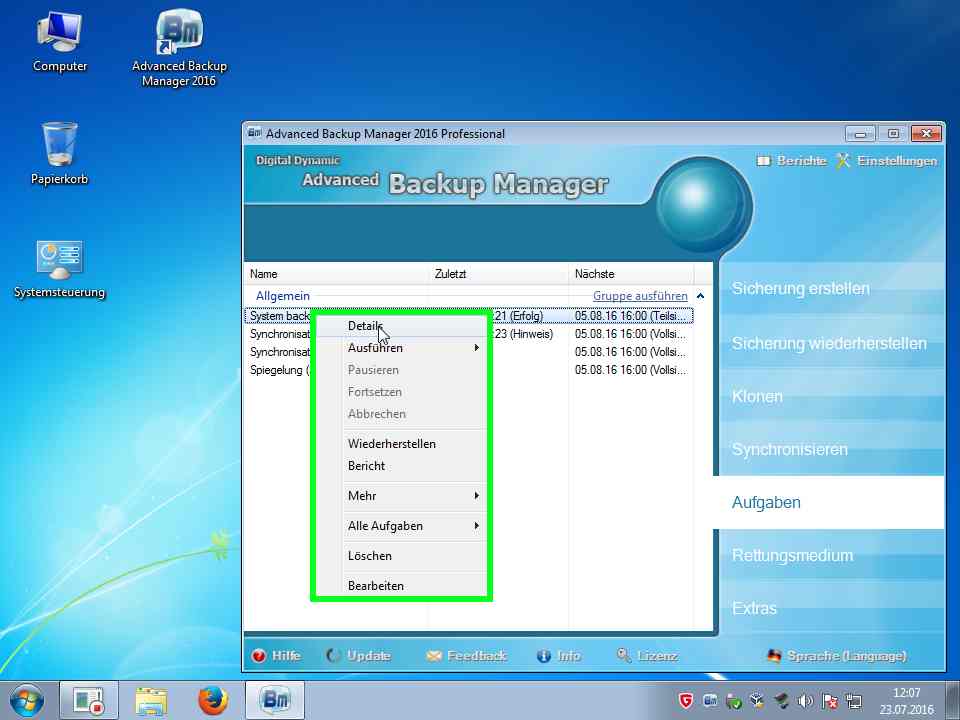The height and width of the screenshot is (720, 960).
Task: Open Klonen in the sidebar
Action: point(831,396)
